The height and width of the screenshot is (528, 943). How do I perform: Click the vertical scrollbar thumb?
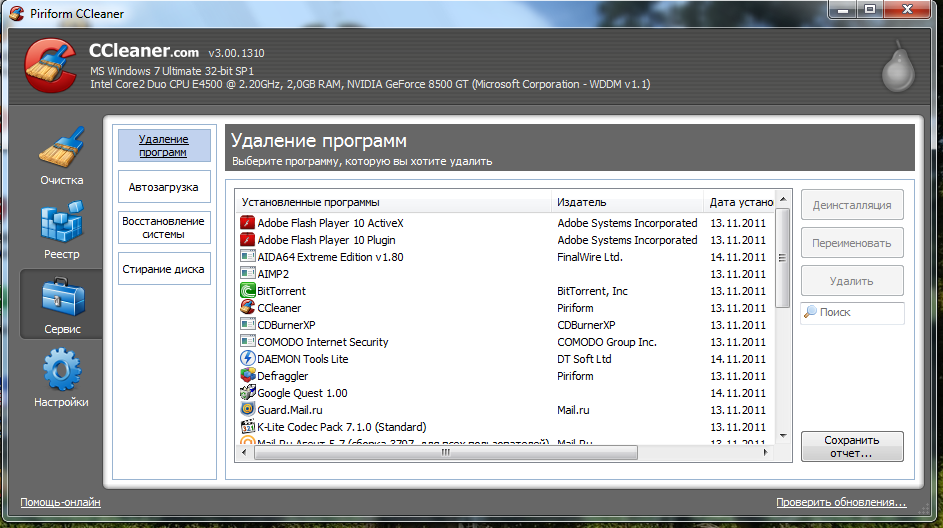click(782, 258)
